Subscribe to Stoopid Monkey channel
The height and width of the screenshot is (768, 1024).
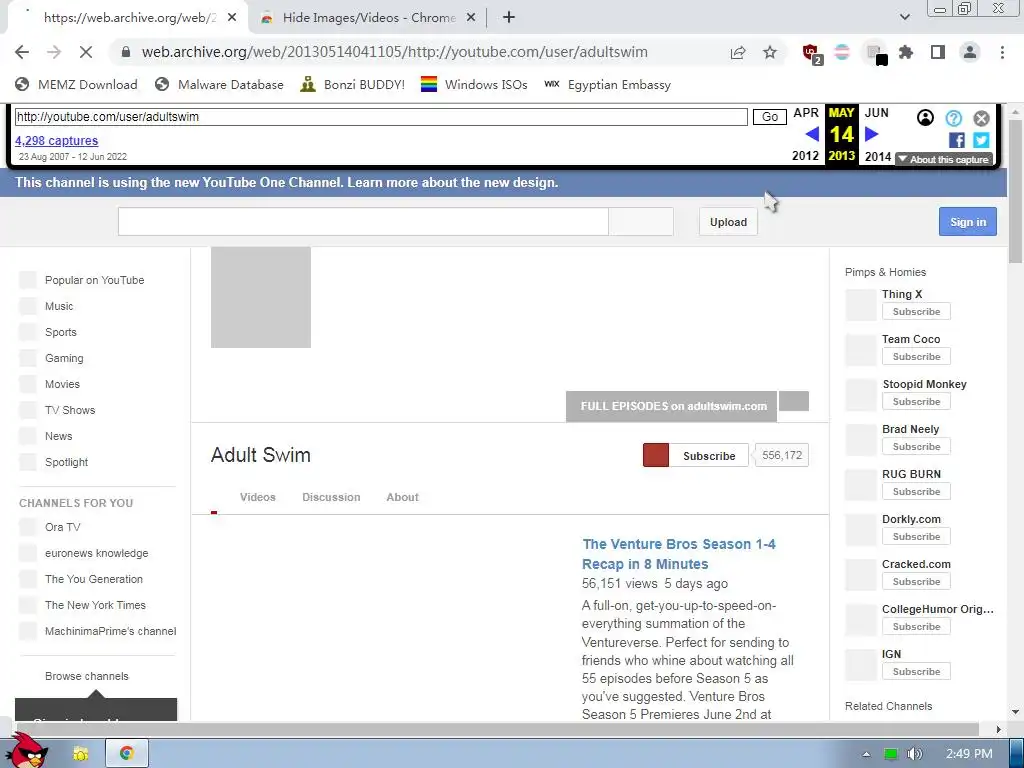tap(916, 402)
